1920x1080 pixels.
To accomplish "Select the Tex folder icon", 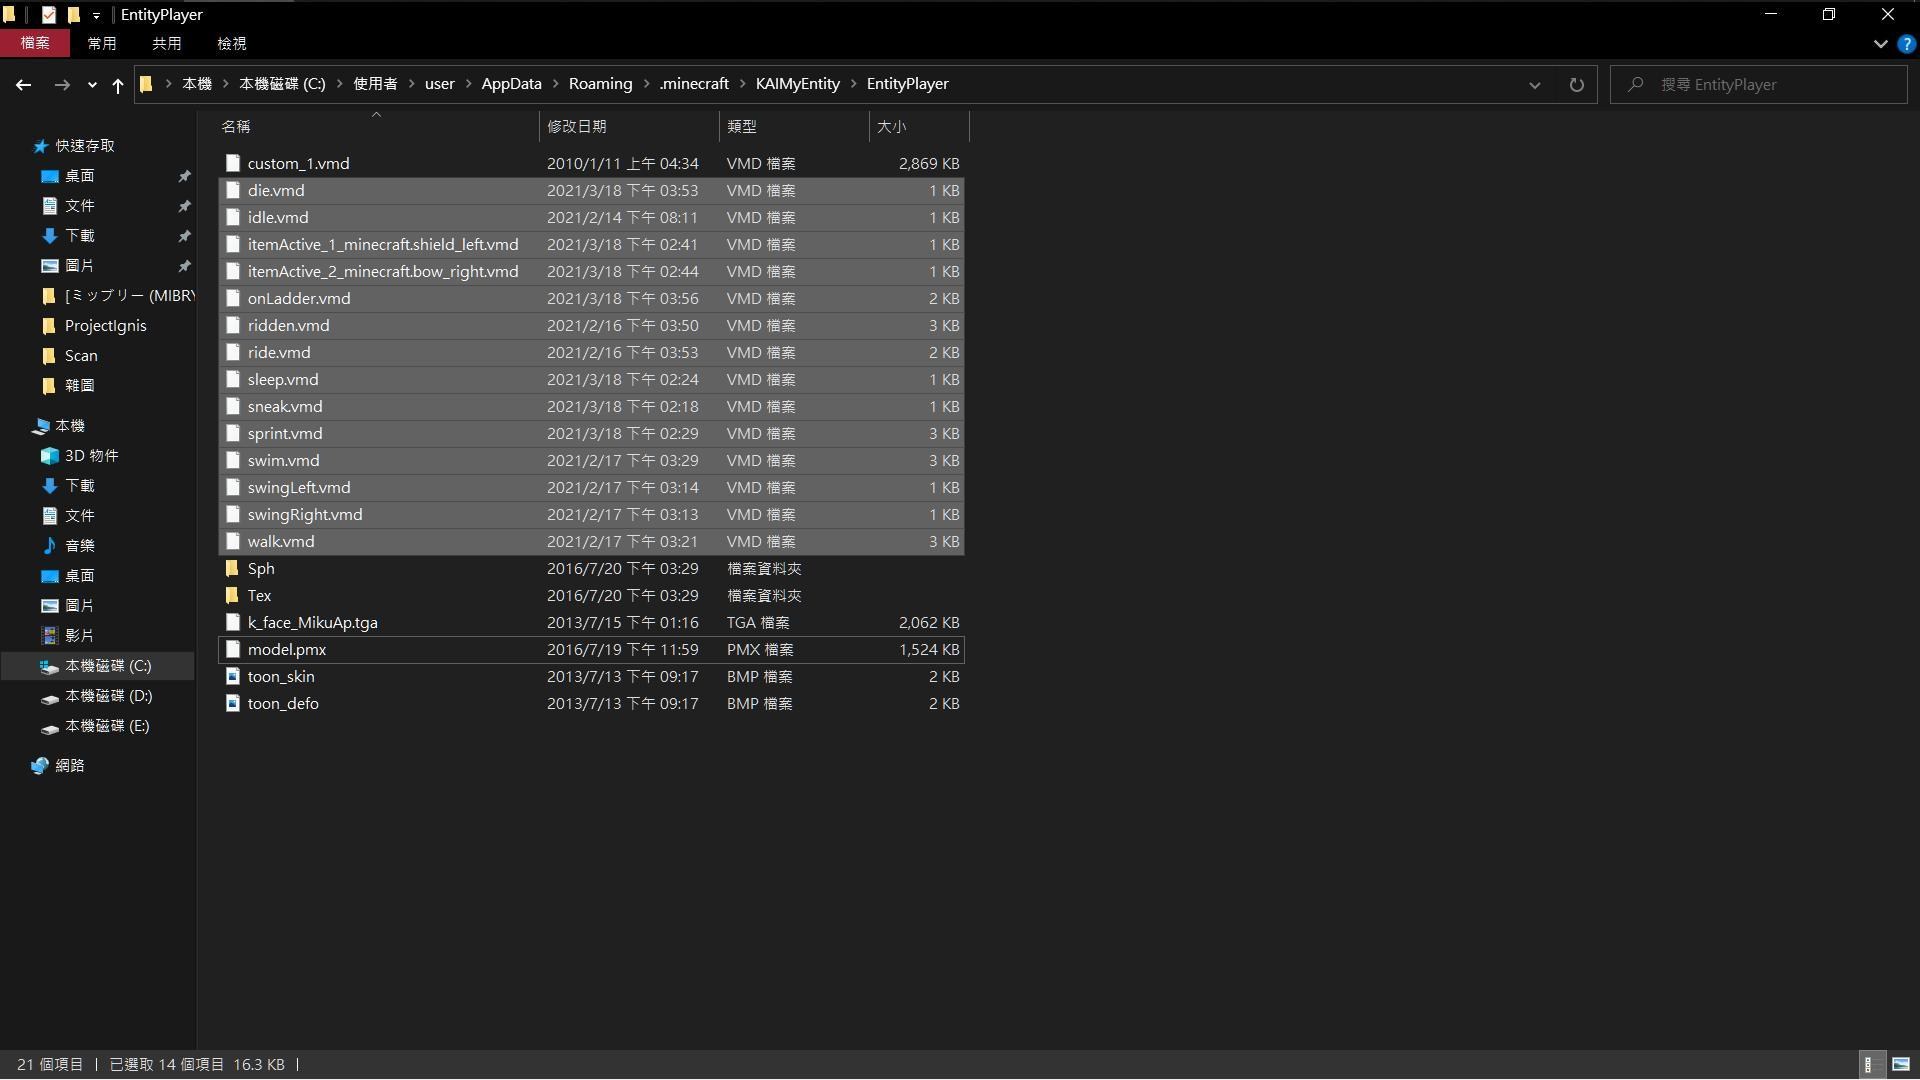I will click(x=233, y=595).
